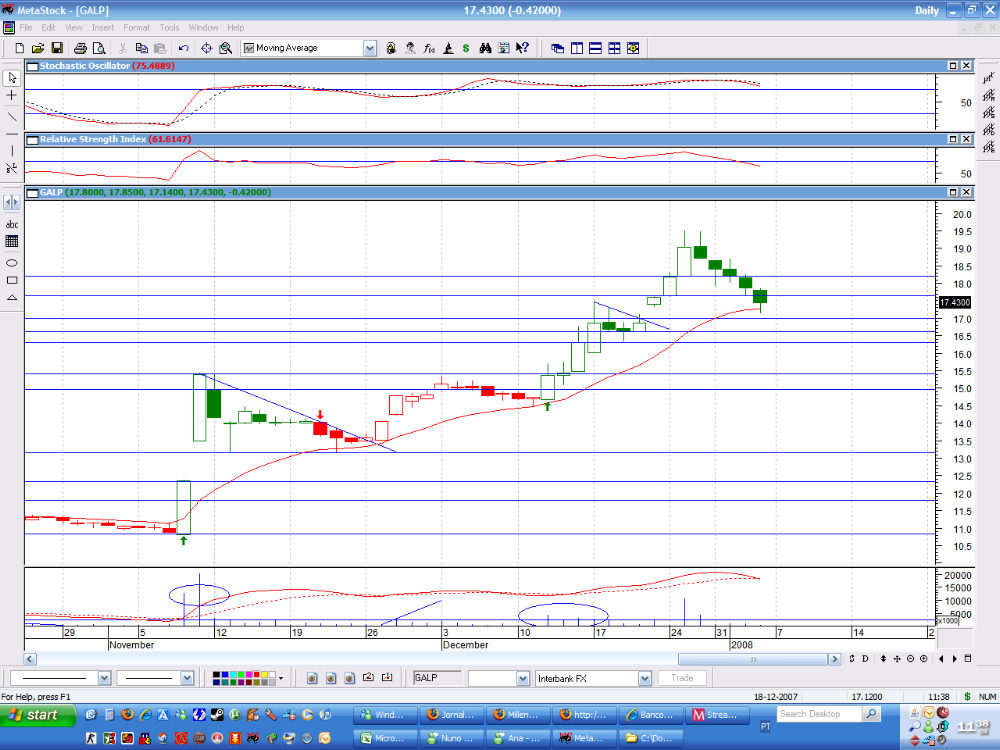The height and width of the screenshot is (750, 1000).
Task: Tile windows in columns icon
Action: pyautogui.click(x=577, y=48)
